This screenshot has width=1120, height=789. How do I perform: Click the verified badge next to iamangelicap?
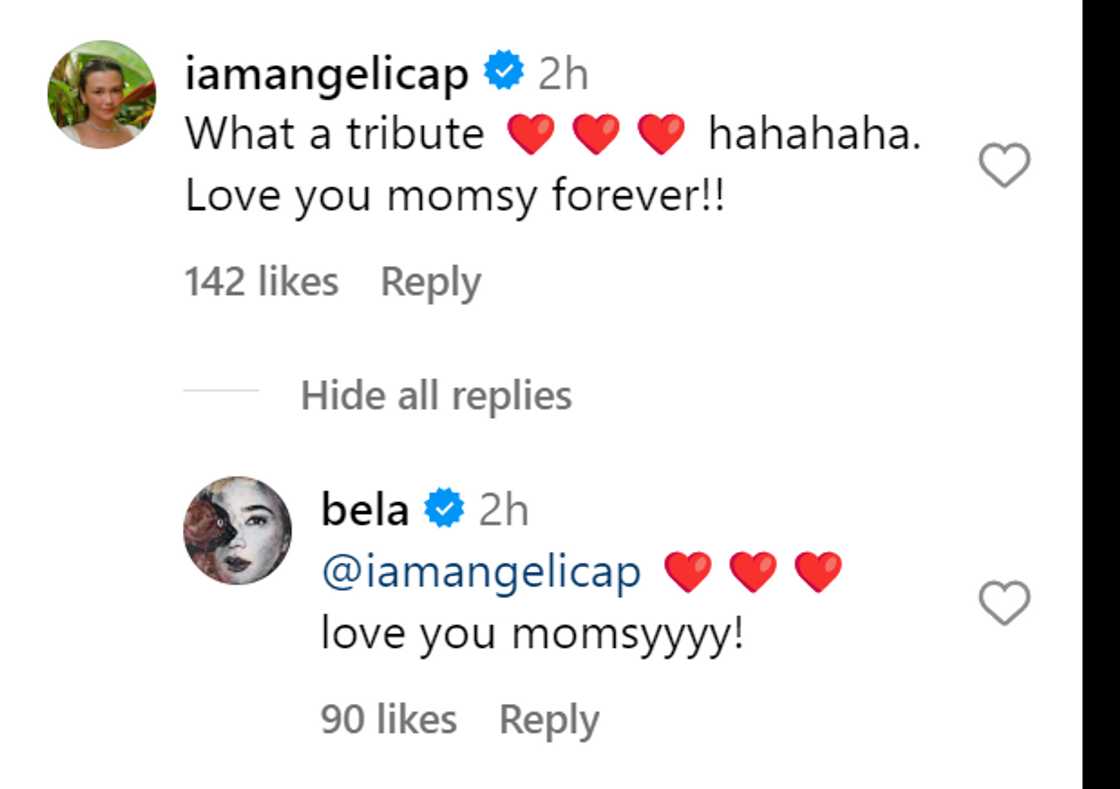[x=502, y=70]
